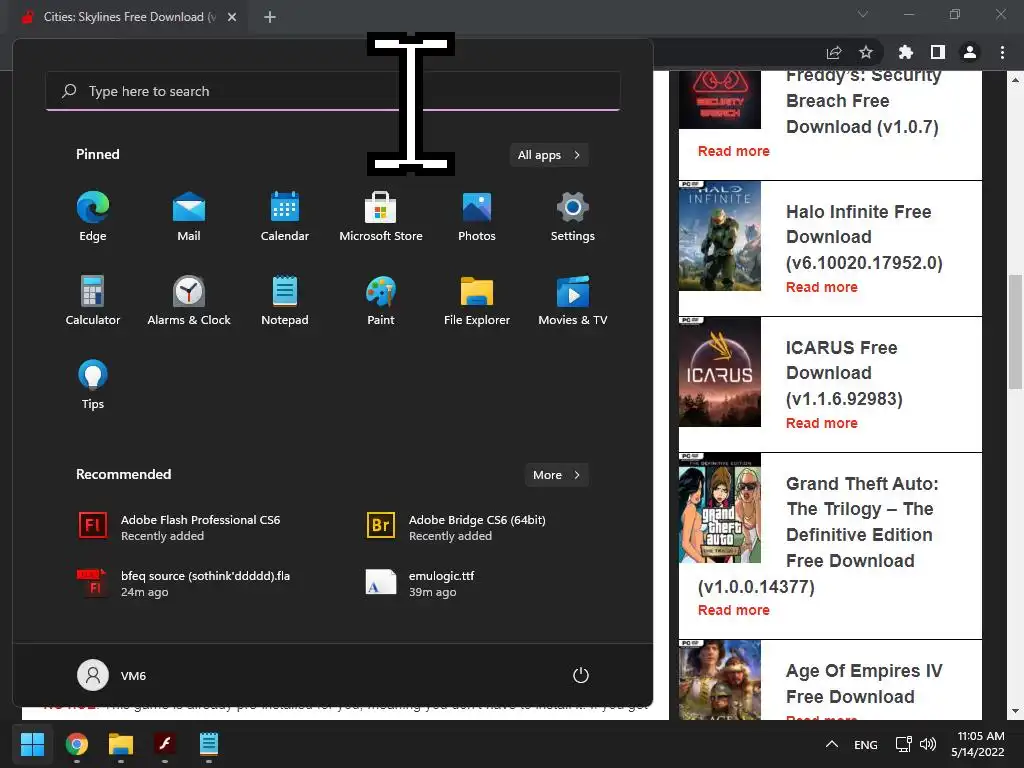Click the page vertical scrollbar thumb
The width and height of the screenshot is (1024, 768).
pos(1015,332)
